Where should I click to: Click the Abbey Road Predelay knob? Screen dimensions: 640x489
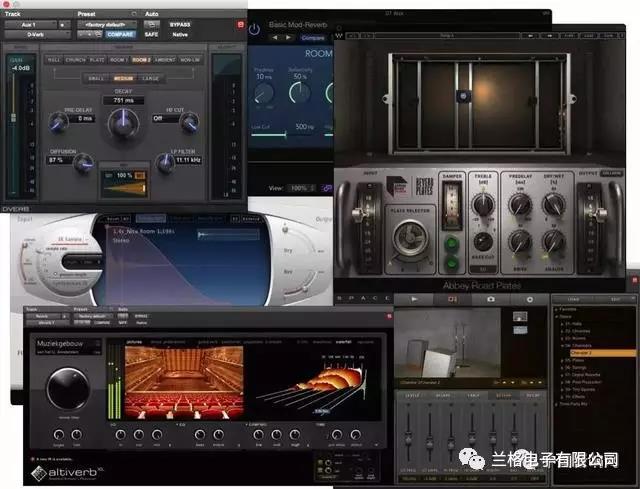(x=520, y=204)
